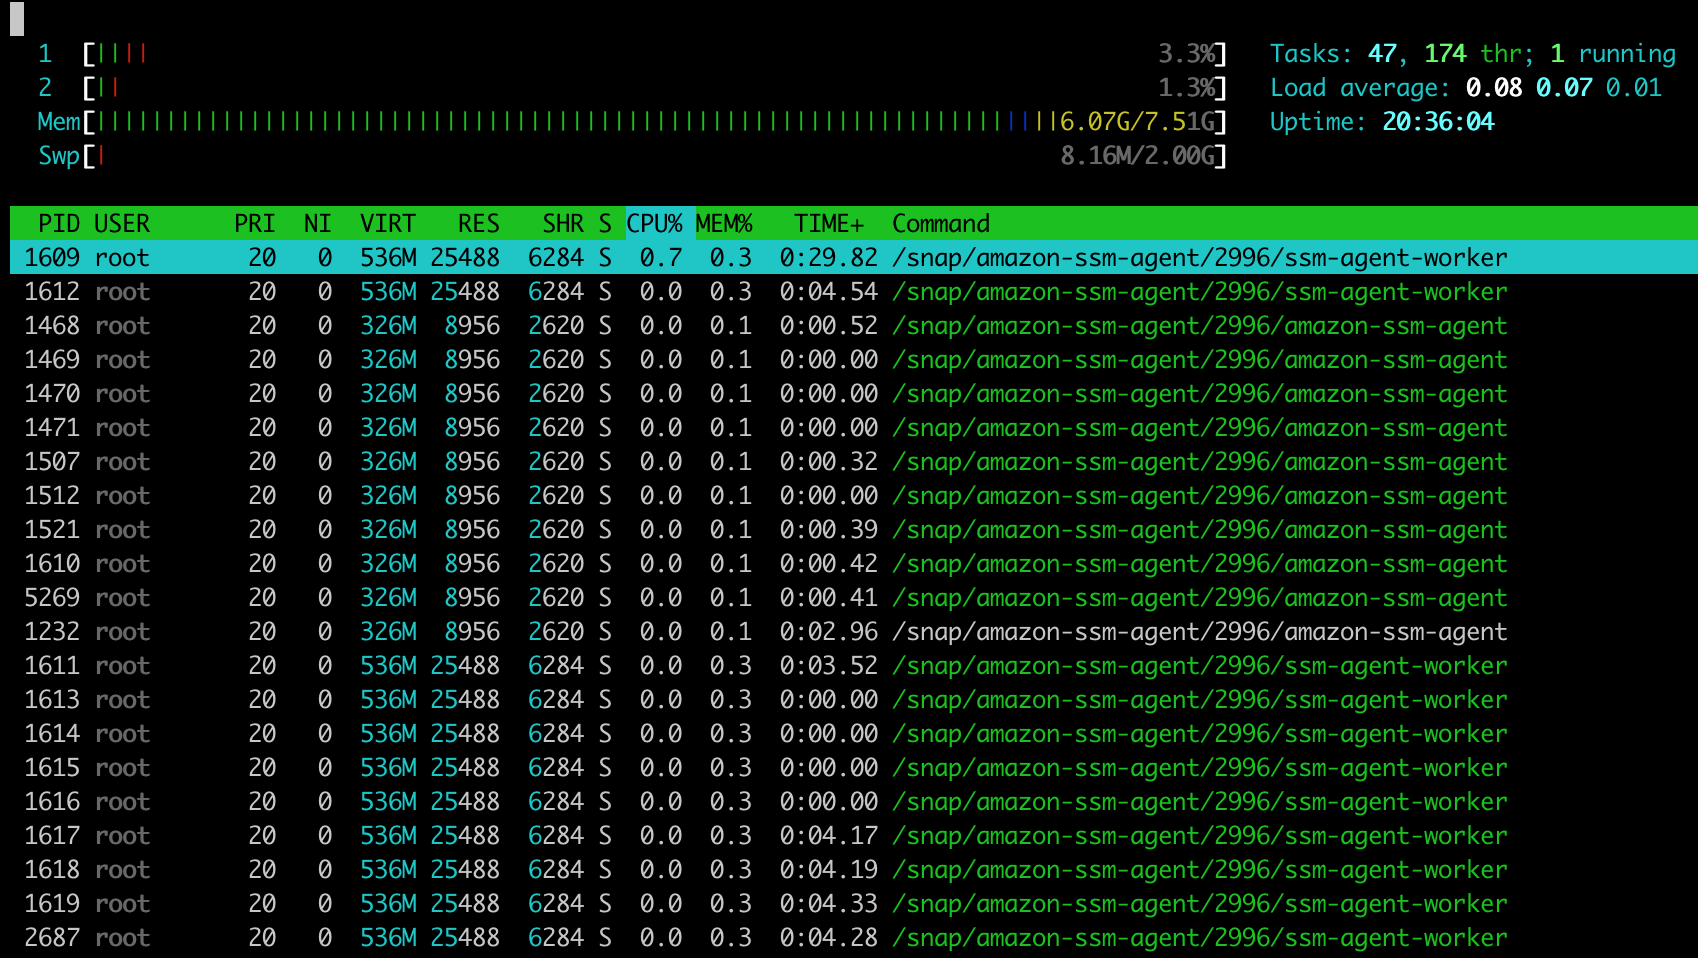Select process row PID 1611
Image resolution: width=1698 pixels, height=958 pixels.
tap(854, 665)
